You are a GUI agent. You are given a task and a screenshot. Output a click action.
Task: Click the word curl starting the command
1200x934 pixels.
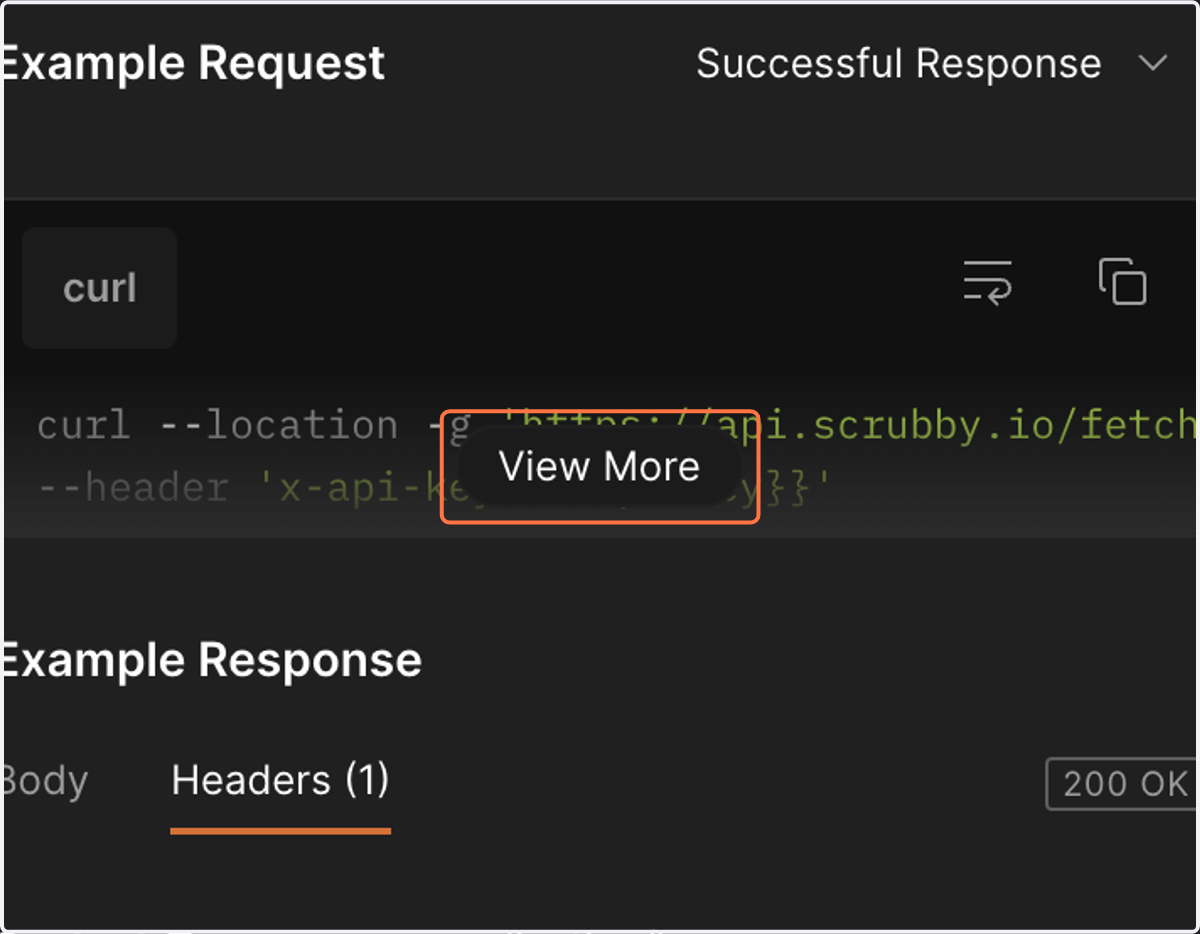click(84, 426)
